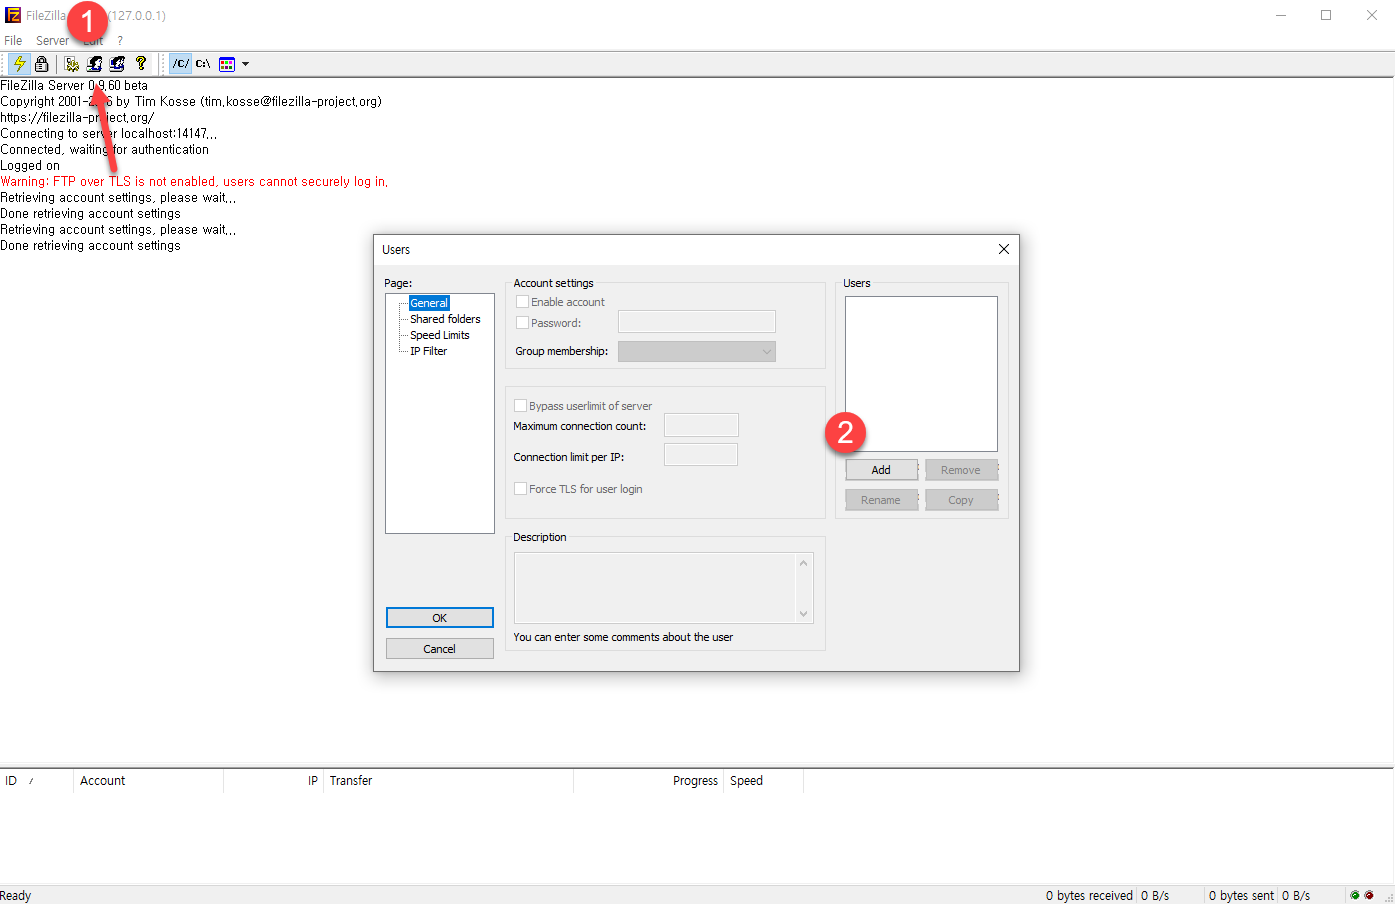1395x904 pixels.
Task: Click '0 bytes received' in the status bar
Action: click(1089, 896)
